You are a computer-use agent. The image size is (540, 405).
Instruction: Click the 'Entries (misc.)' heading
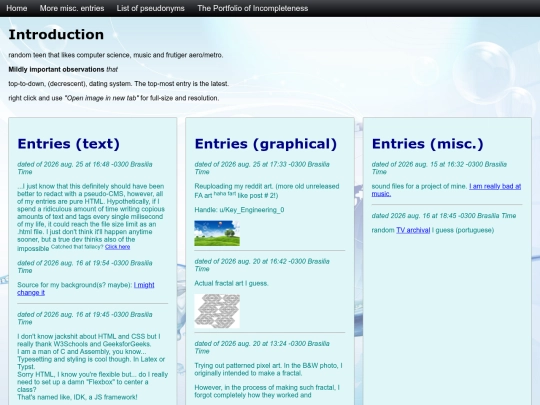tap(427, 144)
